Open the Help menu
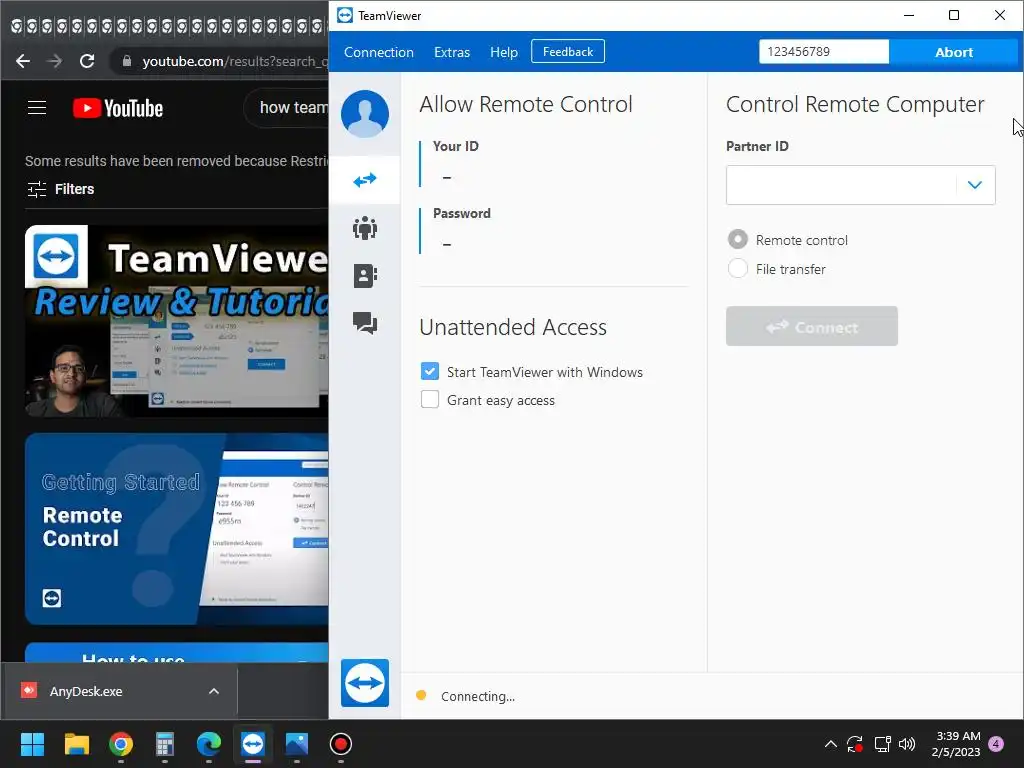This screenshot has height=768, width=1024. point(504,52)
